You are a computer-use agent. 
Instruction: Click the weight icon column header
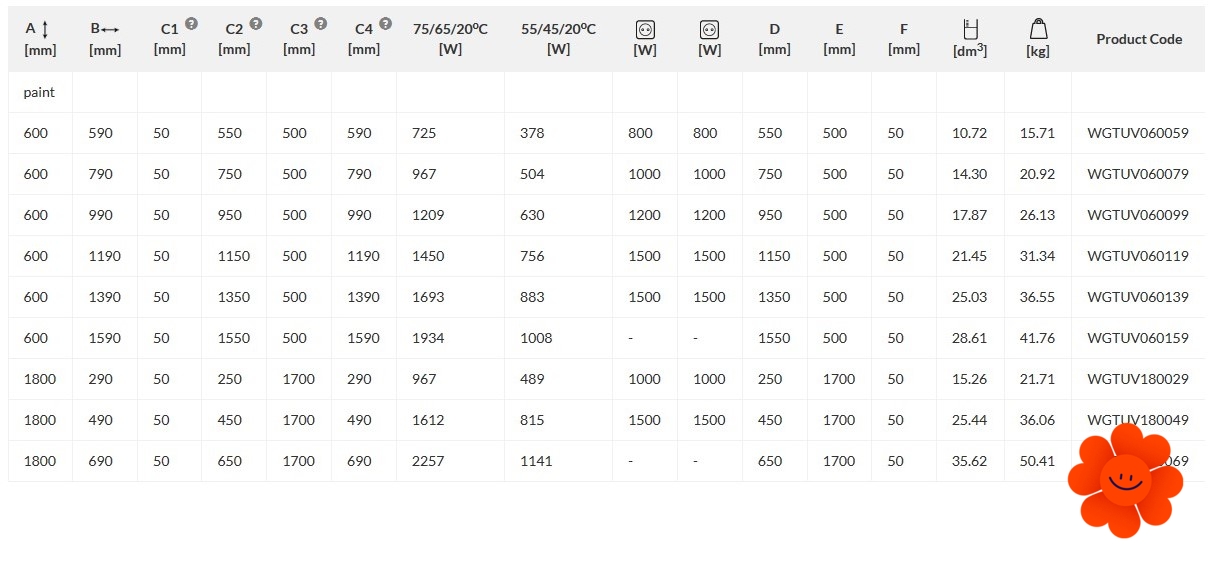click(1038, 29)
